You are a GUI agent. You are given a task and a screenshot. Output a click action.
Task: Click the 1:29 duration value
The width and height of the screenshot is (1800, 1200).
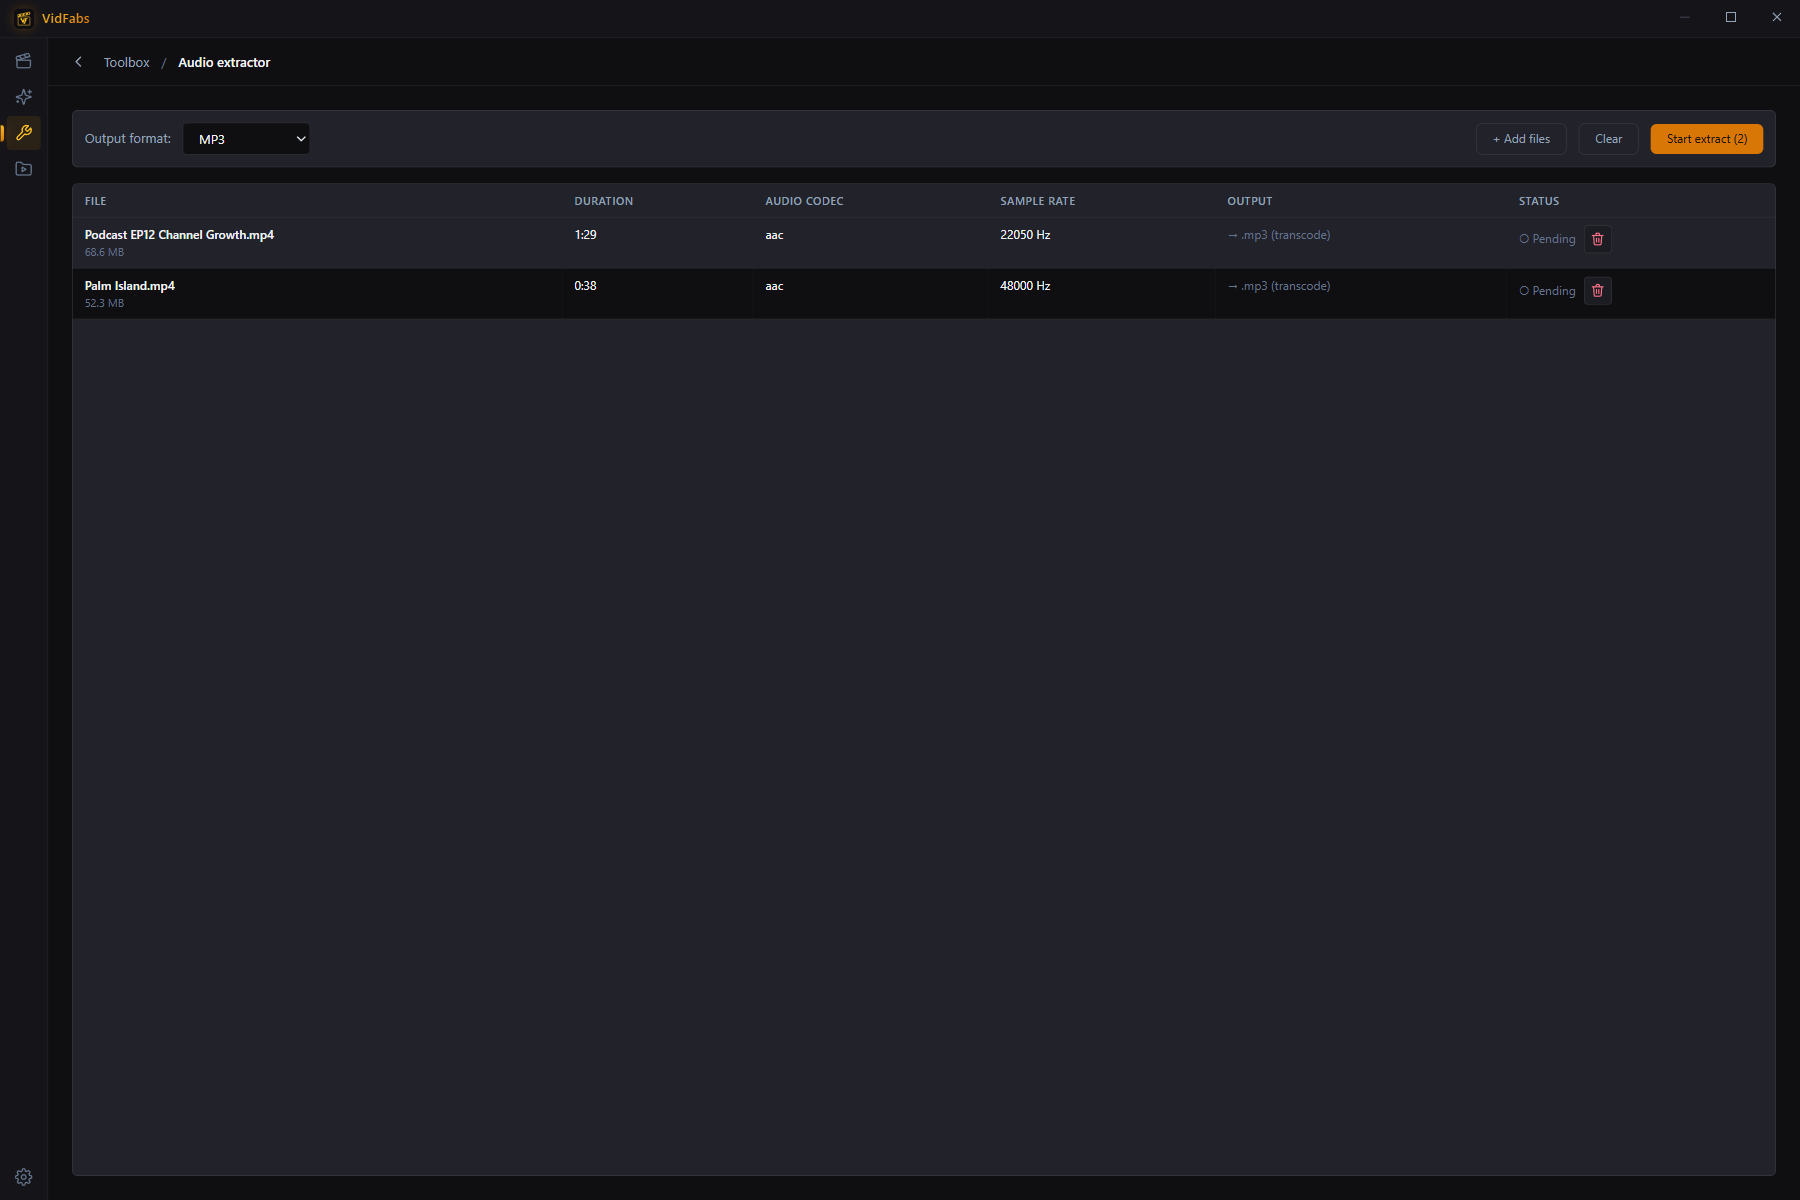[586, 235]
